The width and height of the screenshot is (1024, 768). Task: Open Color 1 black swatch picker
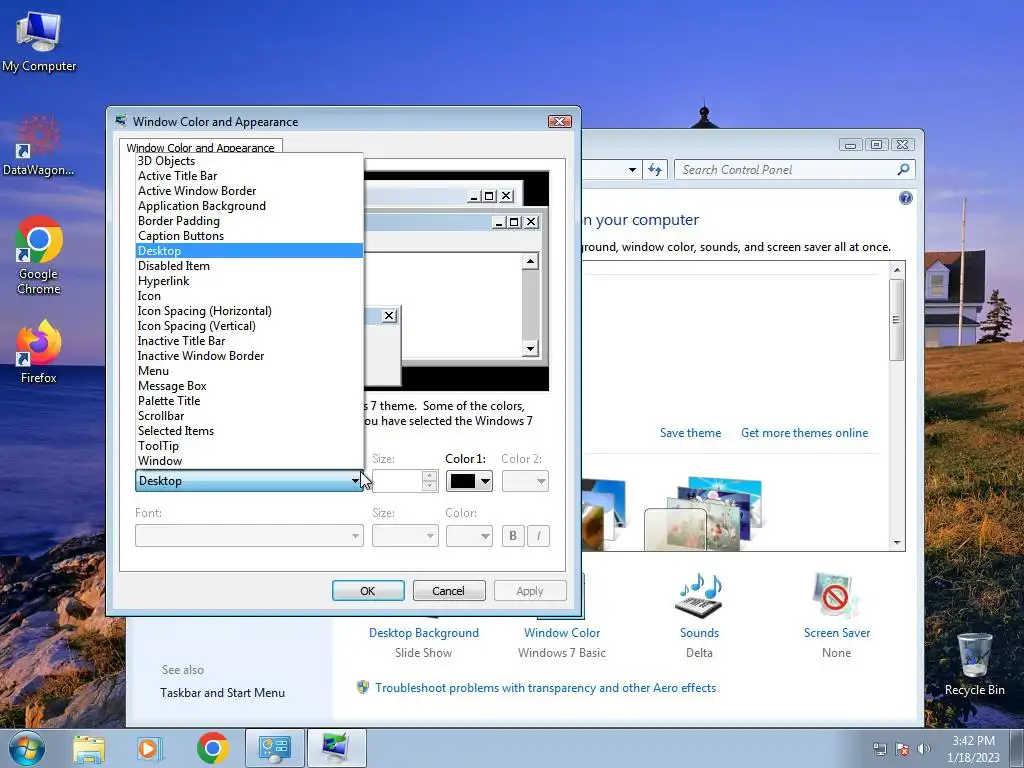(469, 481)
